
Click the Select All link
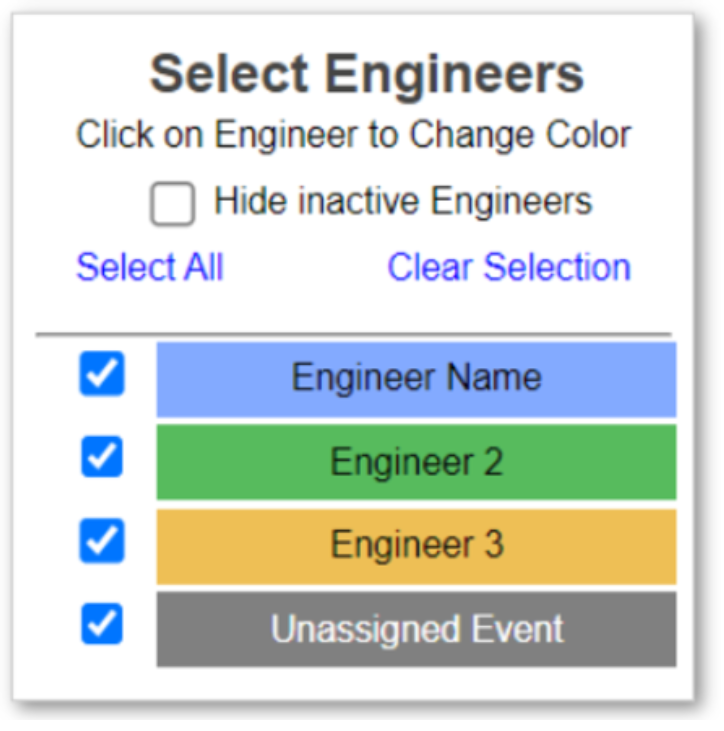coord(150,268)
